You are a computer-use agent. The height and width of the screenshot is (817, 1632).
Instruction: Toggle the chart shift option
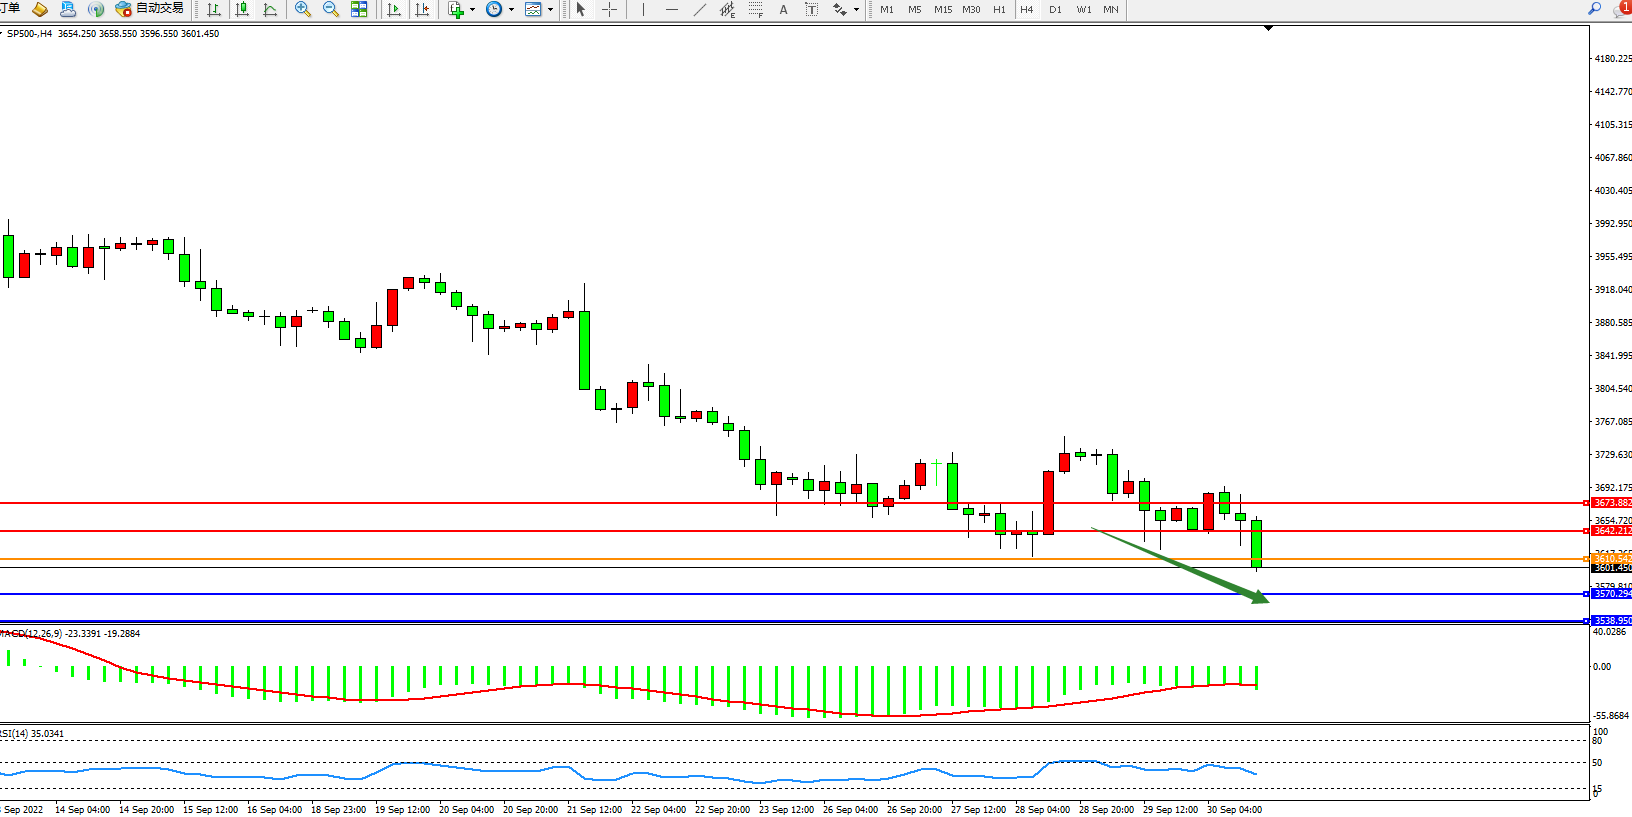[x=422, y=9]
